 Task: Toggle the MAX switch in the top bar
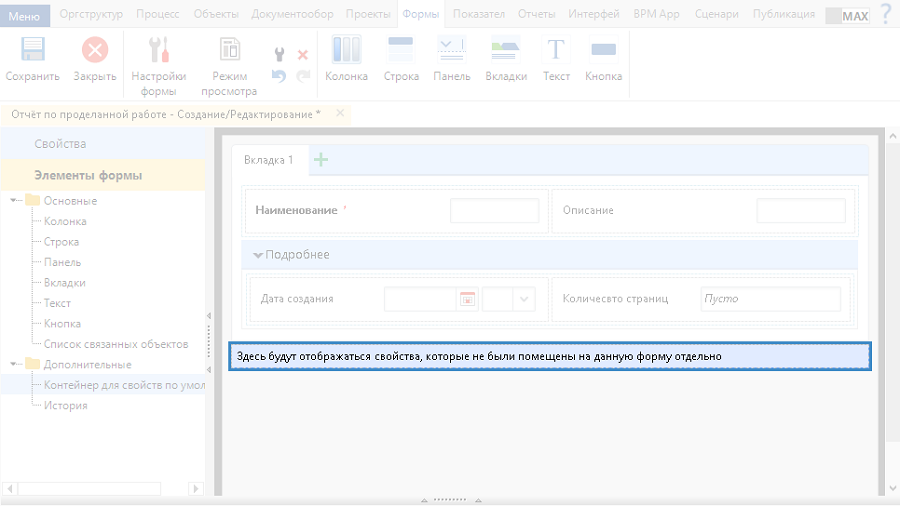847,15
